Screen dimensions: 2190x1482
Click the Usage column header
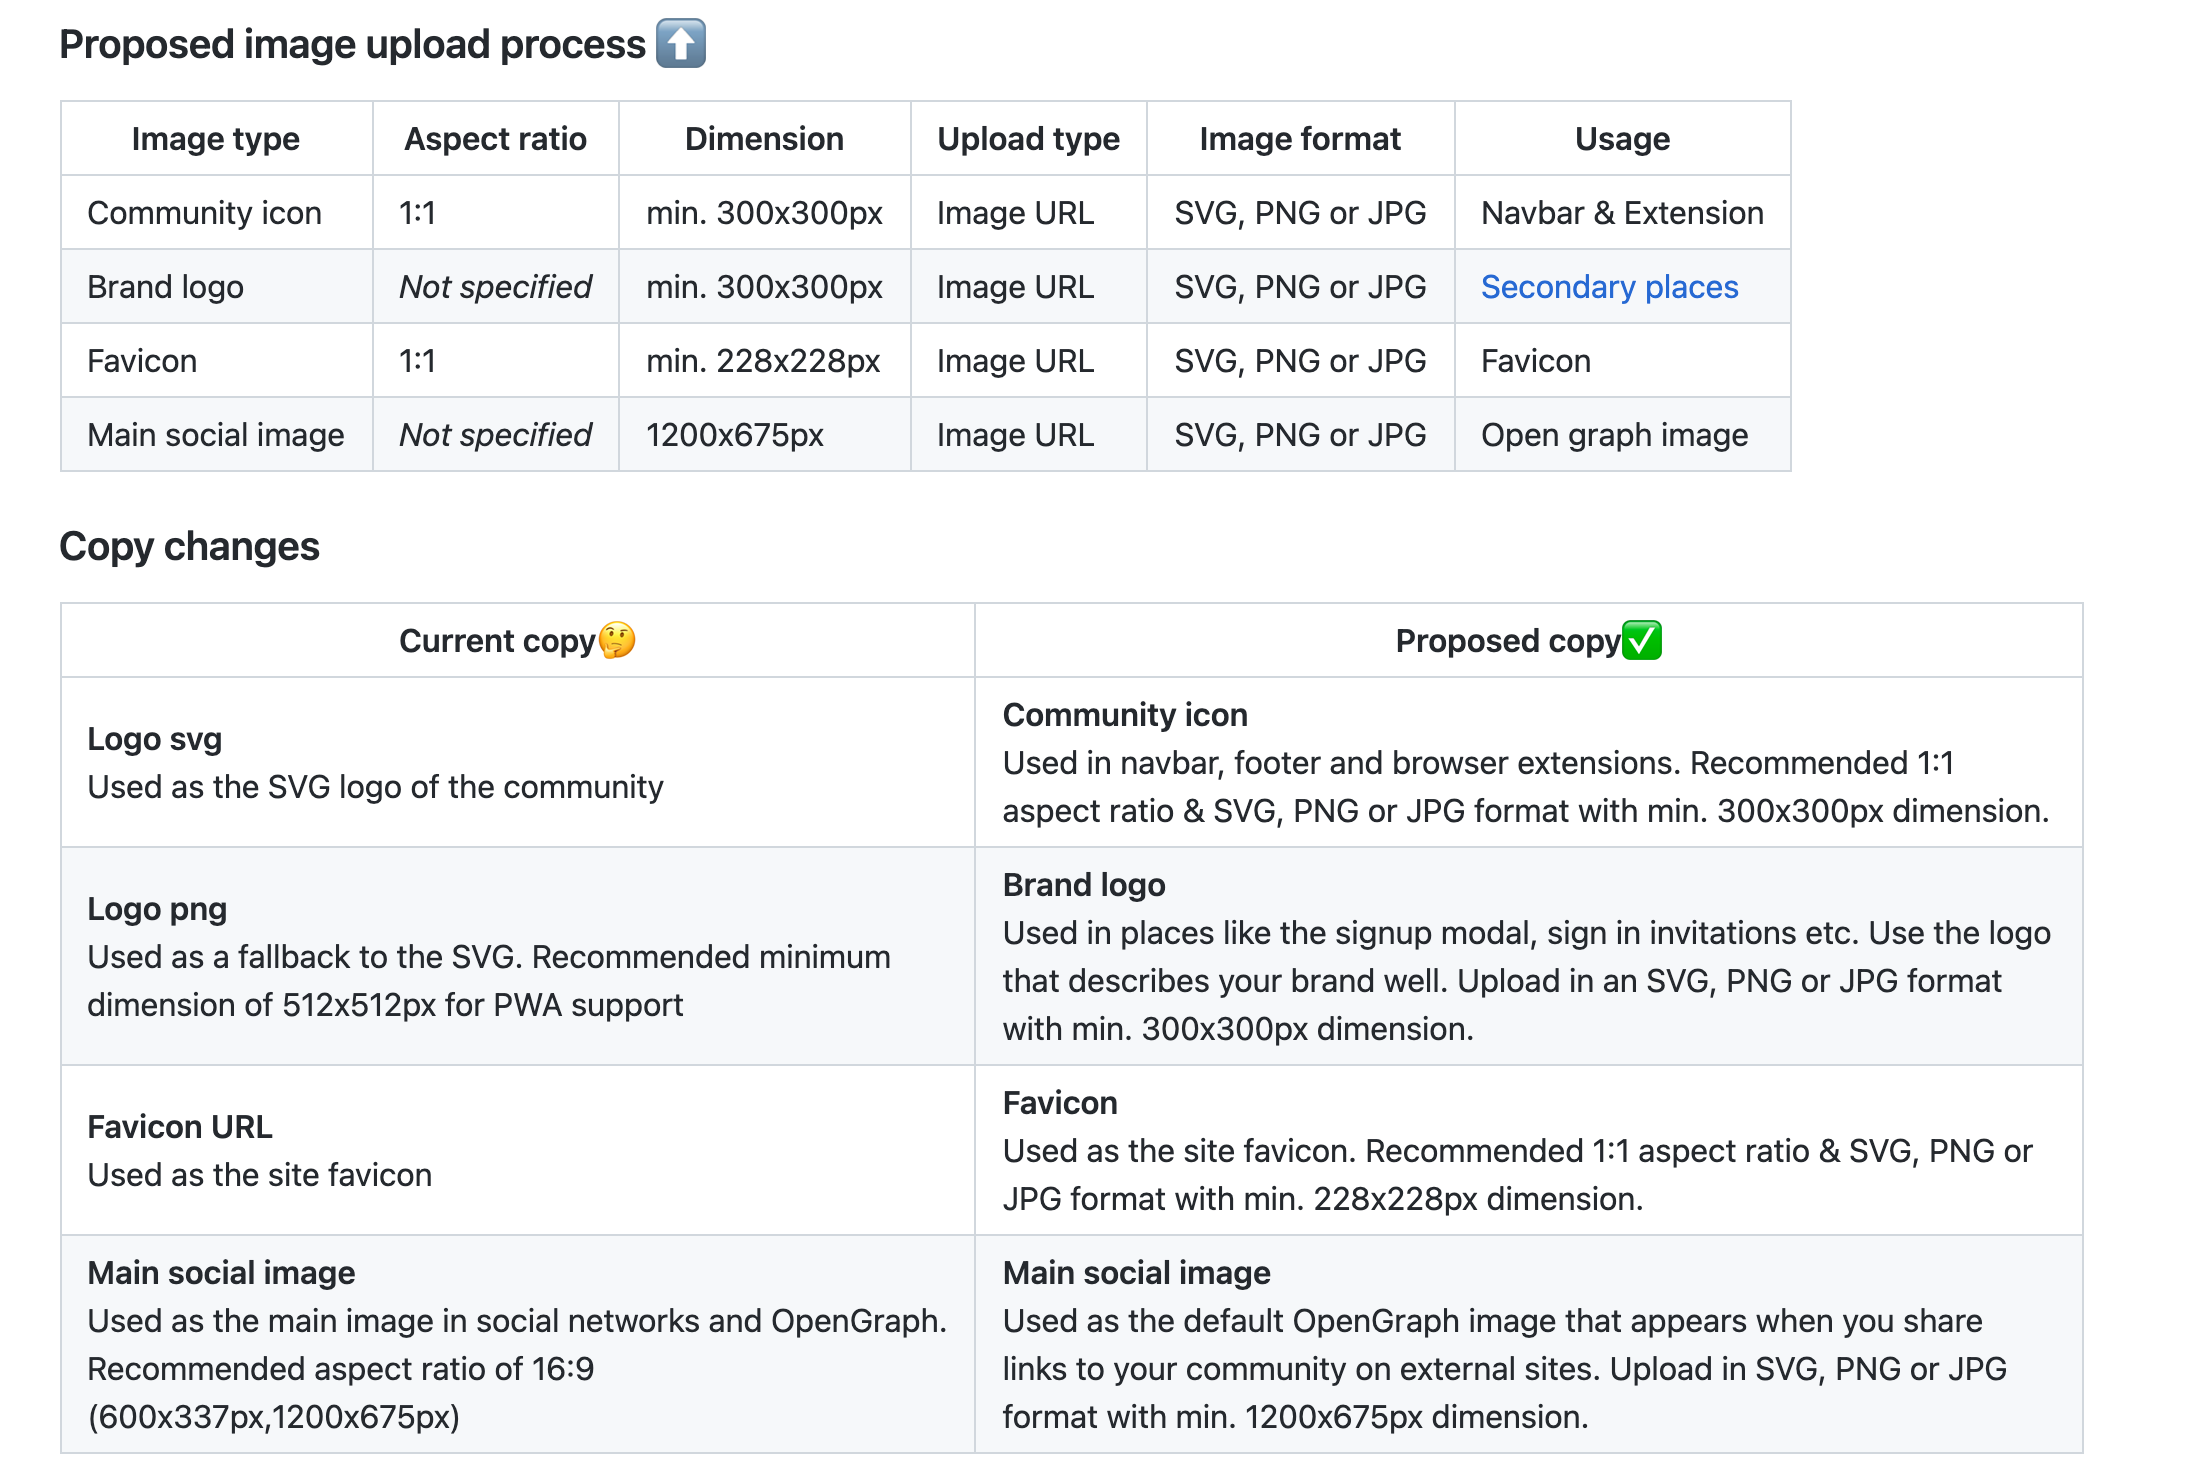[x=1621, y=138]
